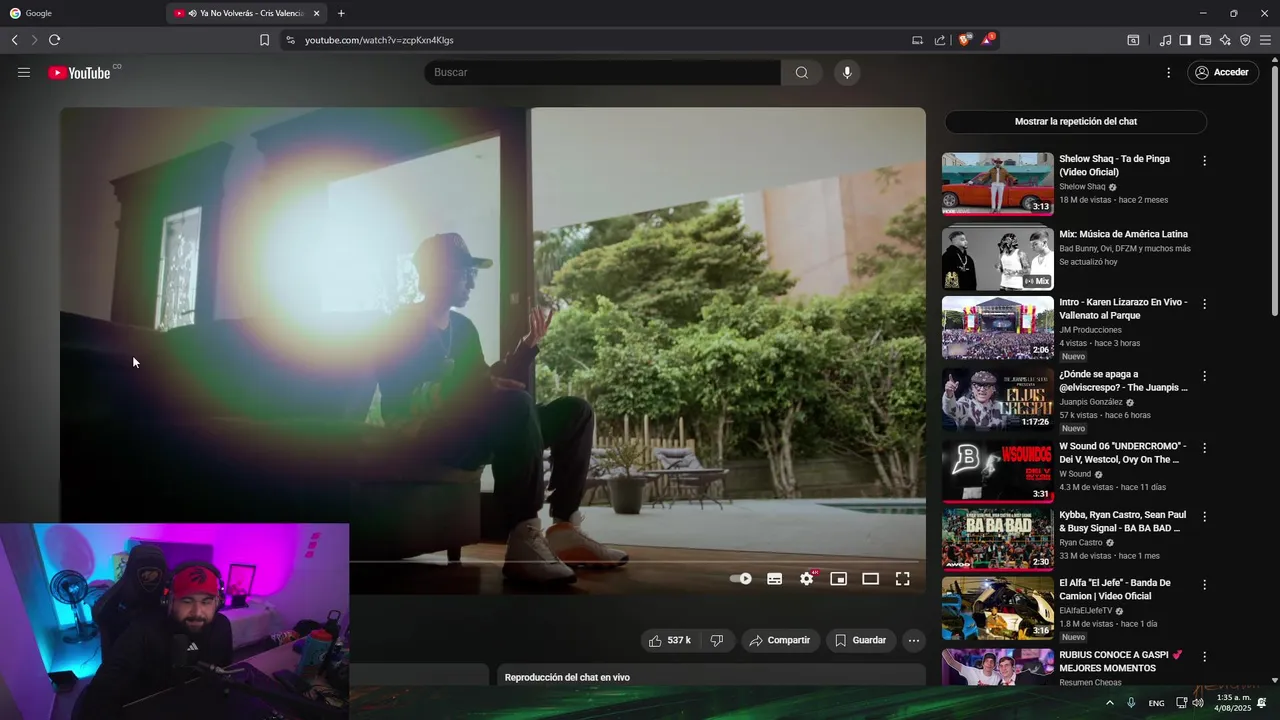Click Mostrar la repetición del chat

click(x=1076, y=121)
